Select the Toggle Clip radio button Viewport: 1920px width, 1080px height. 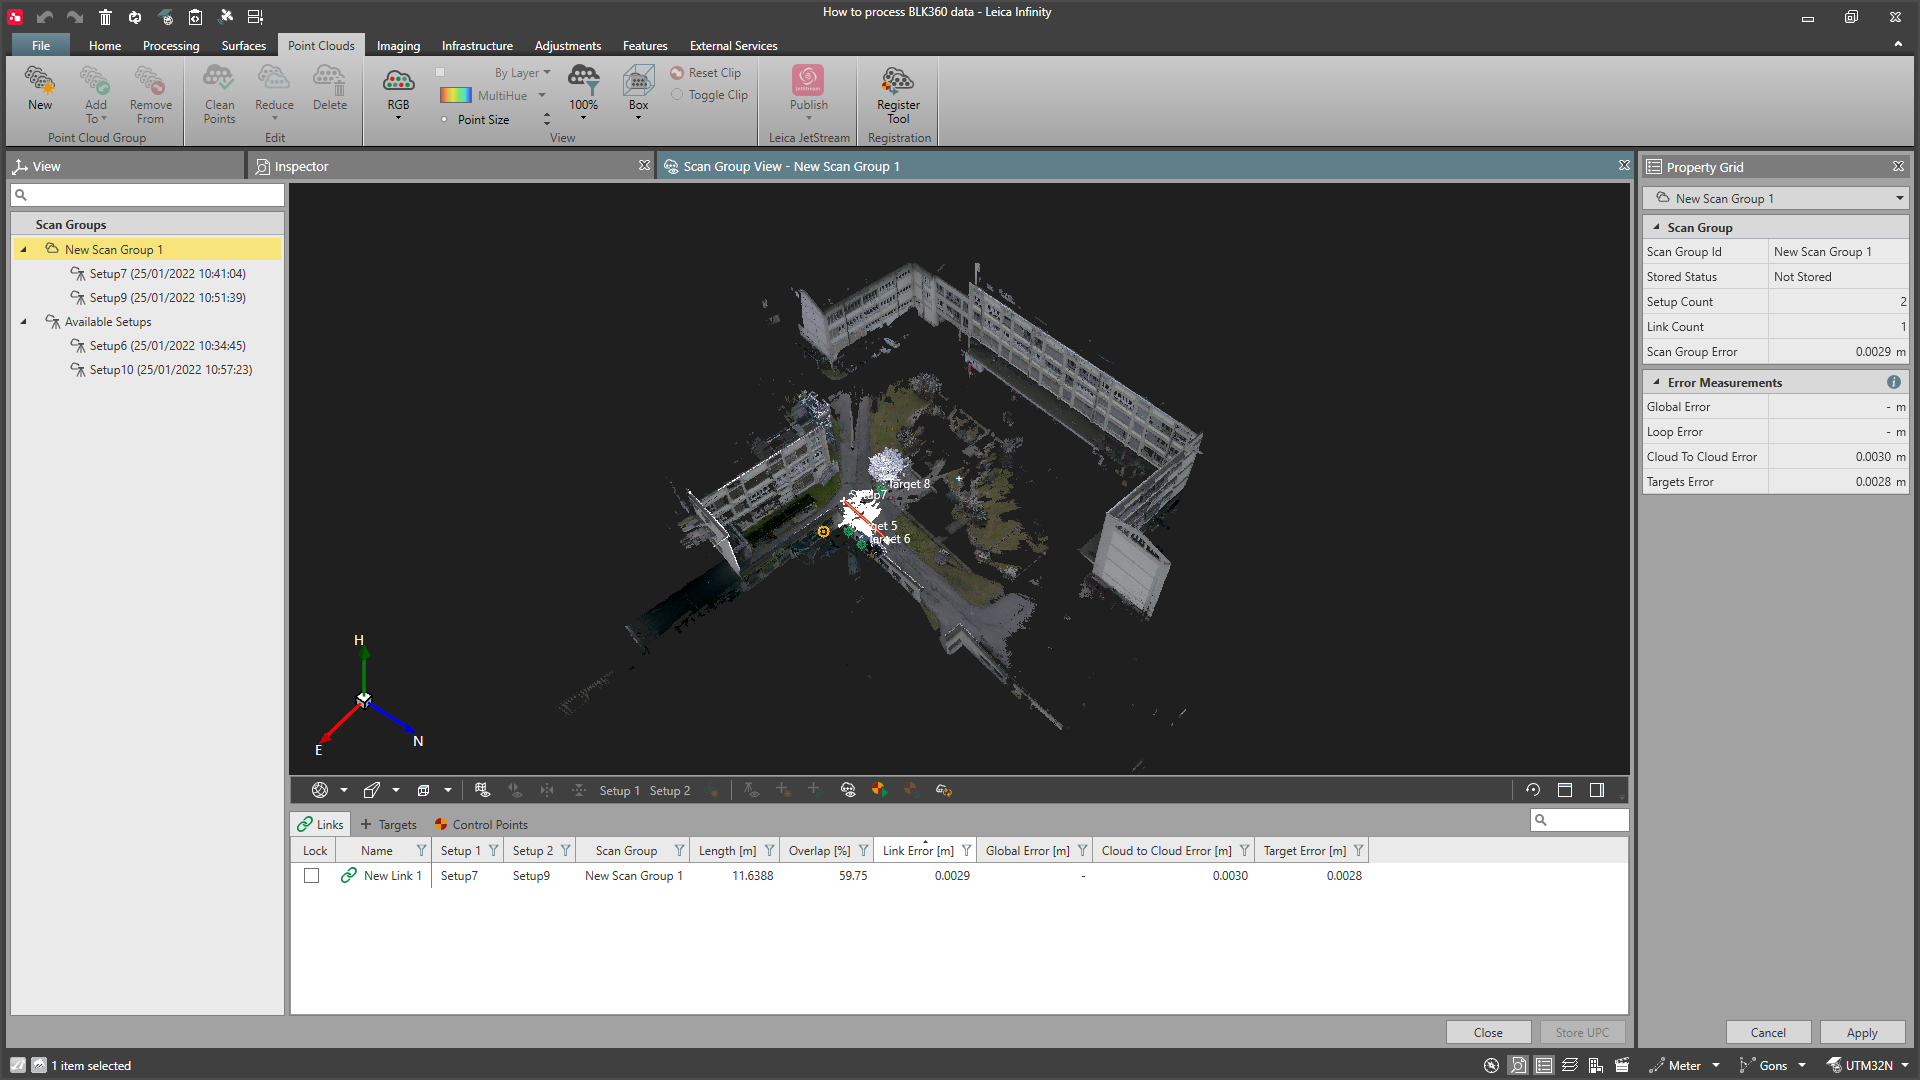coord(677,95)
